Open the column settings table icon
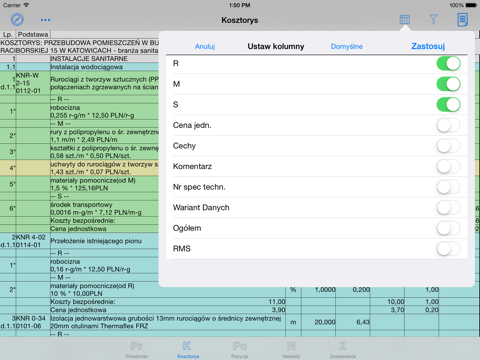Image resolution: width=480 pixels, height=360 pixels. pos(405,20)
